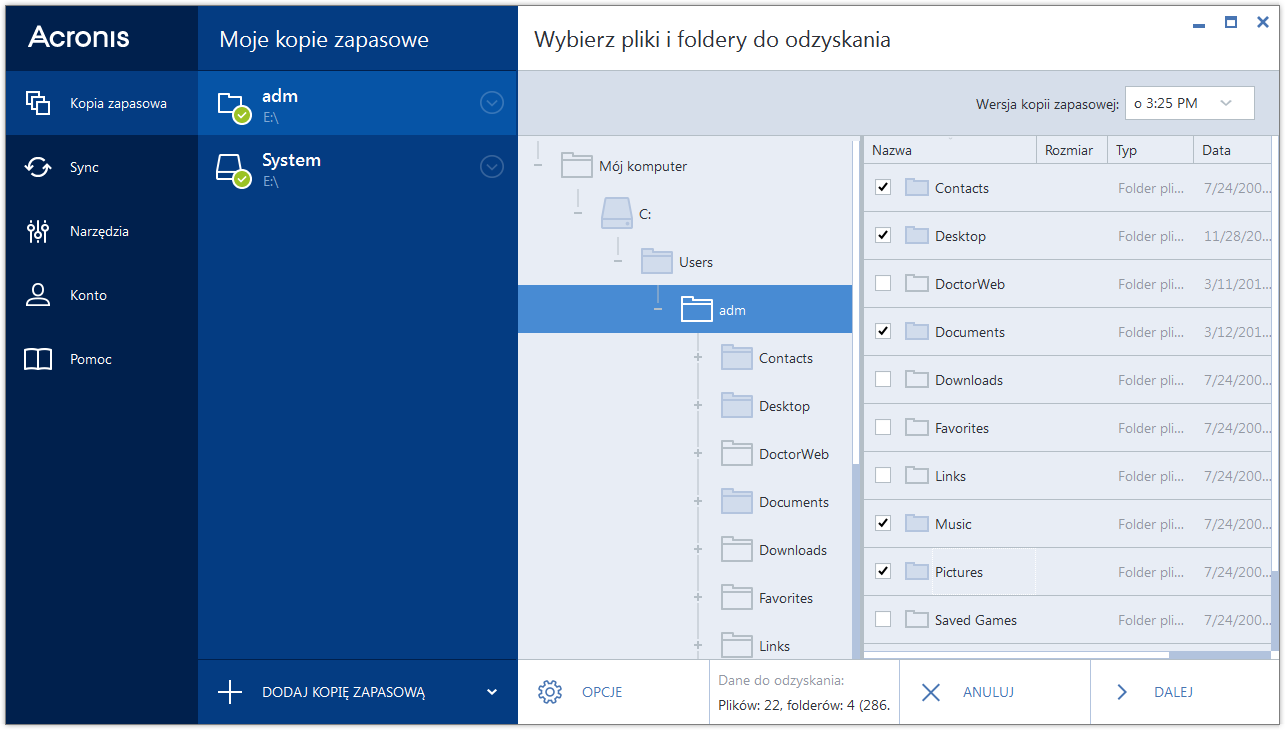Click the Pictures folder icon in file list
The width and height of the screenshot is (1285, 730).
917,571
